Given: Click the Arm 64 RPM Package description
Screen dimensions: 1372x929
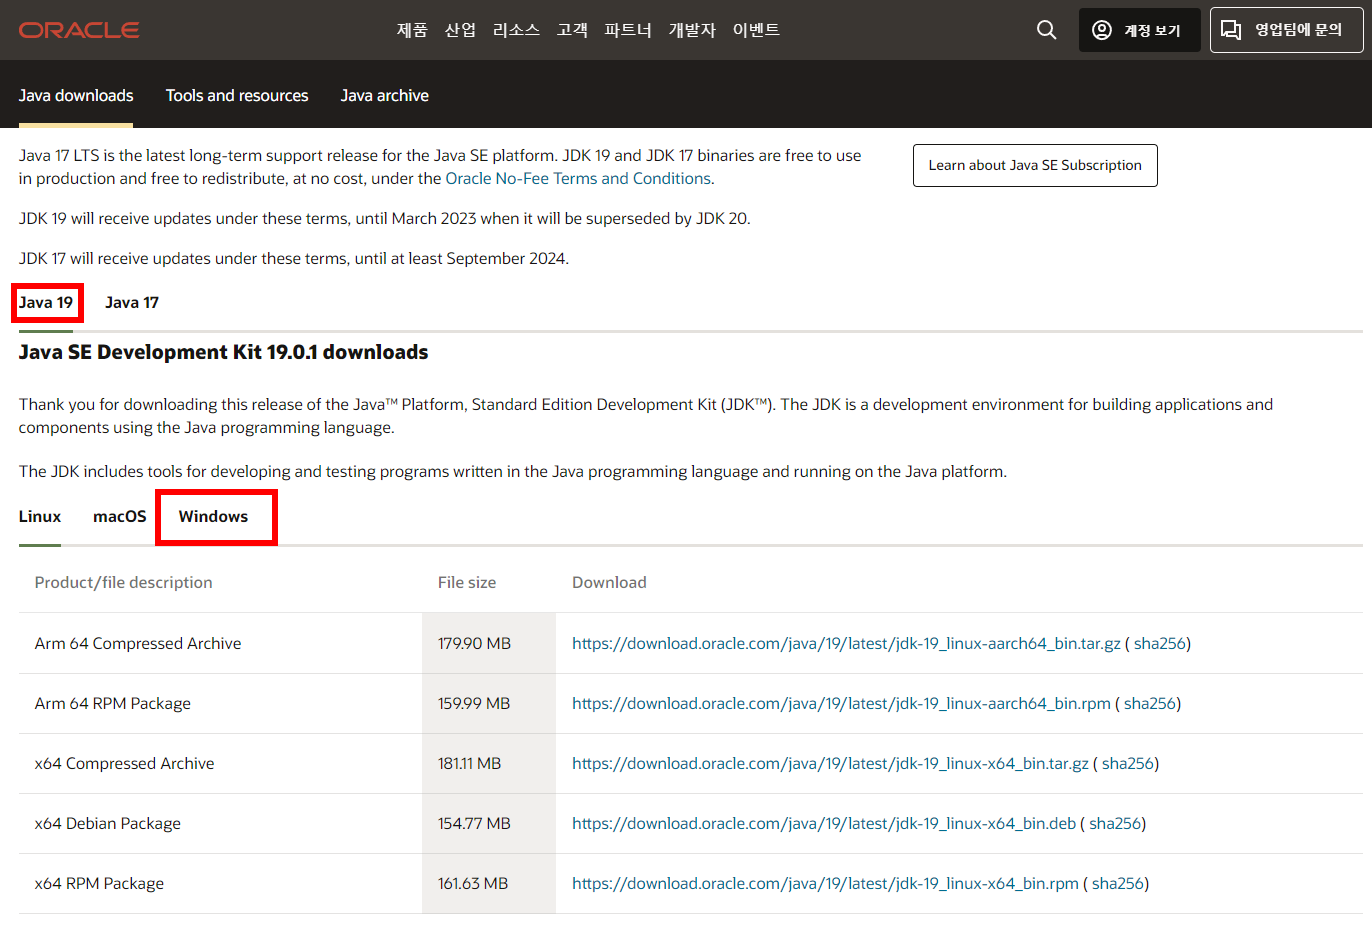Looking at the screenshot, I should 113,704.
